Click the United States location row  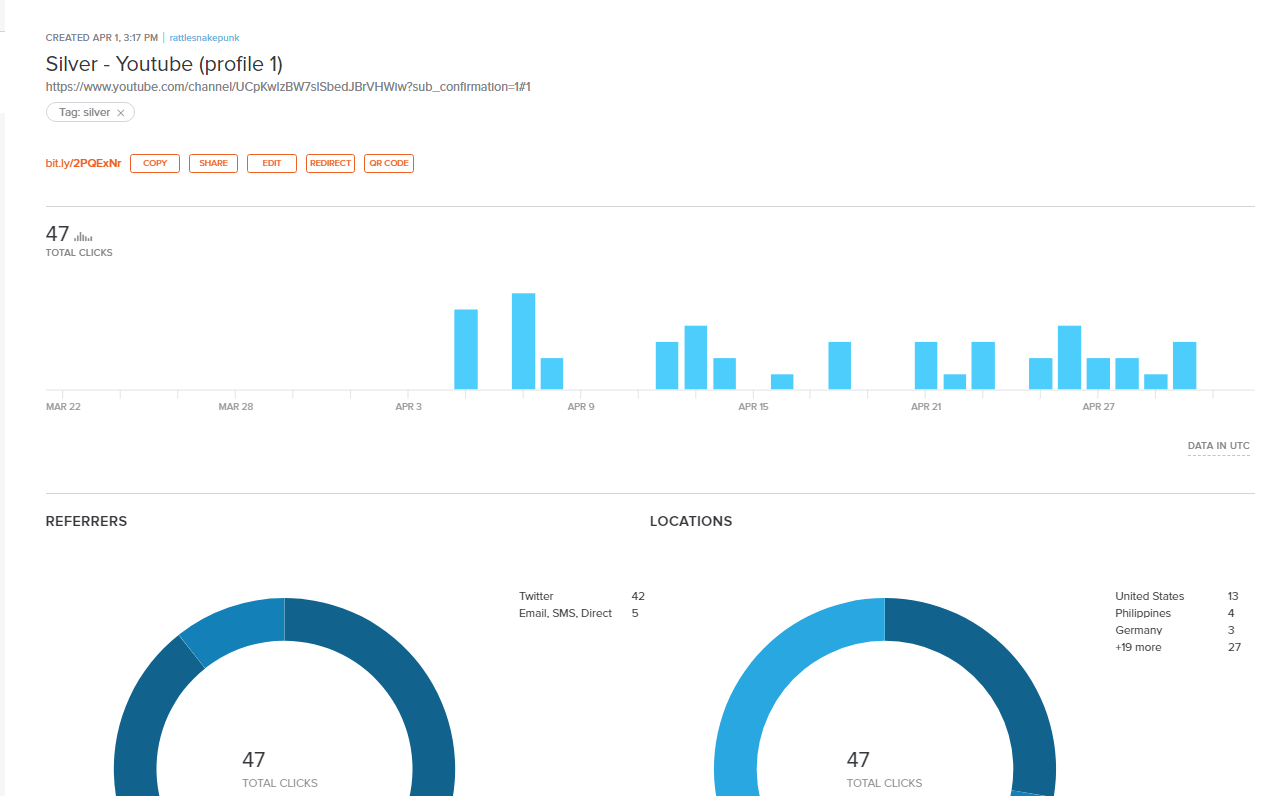point(1178,596)
